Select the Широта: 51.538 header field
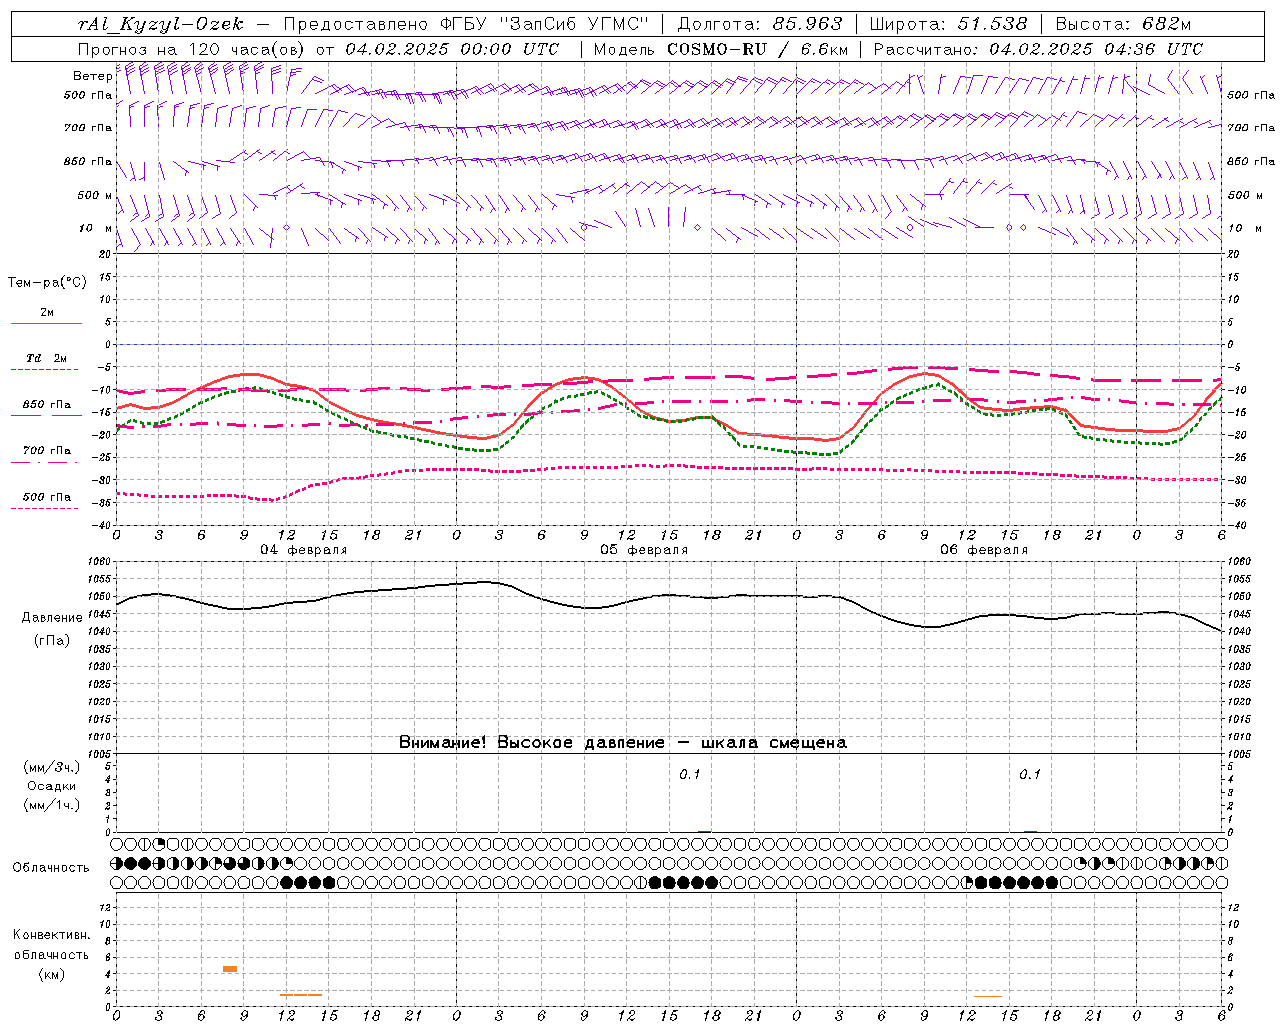Screen dimensions: 1280x1024 coord(949,24)
